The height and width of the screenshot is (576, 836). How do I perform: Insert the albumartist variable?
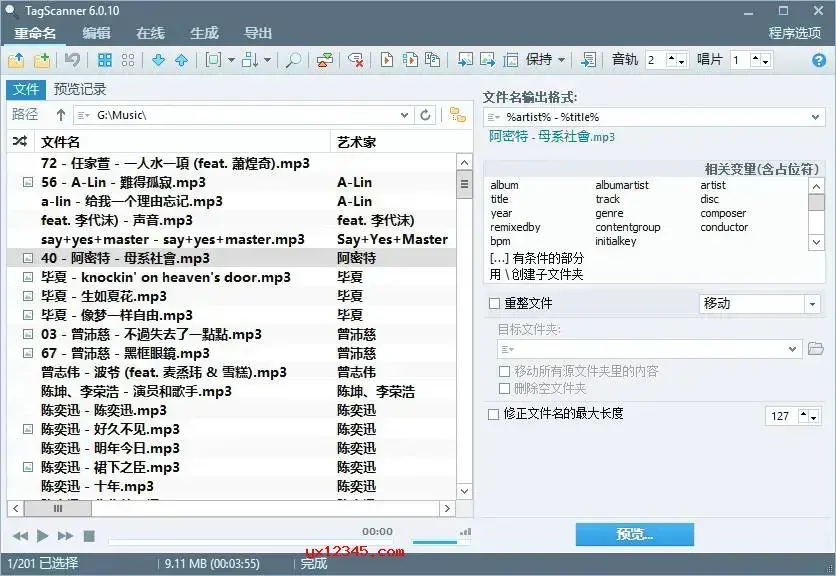point(622,185)
